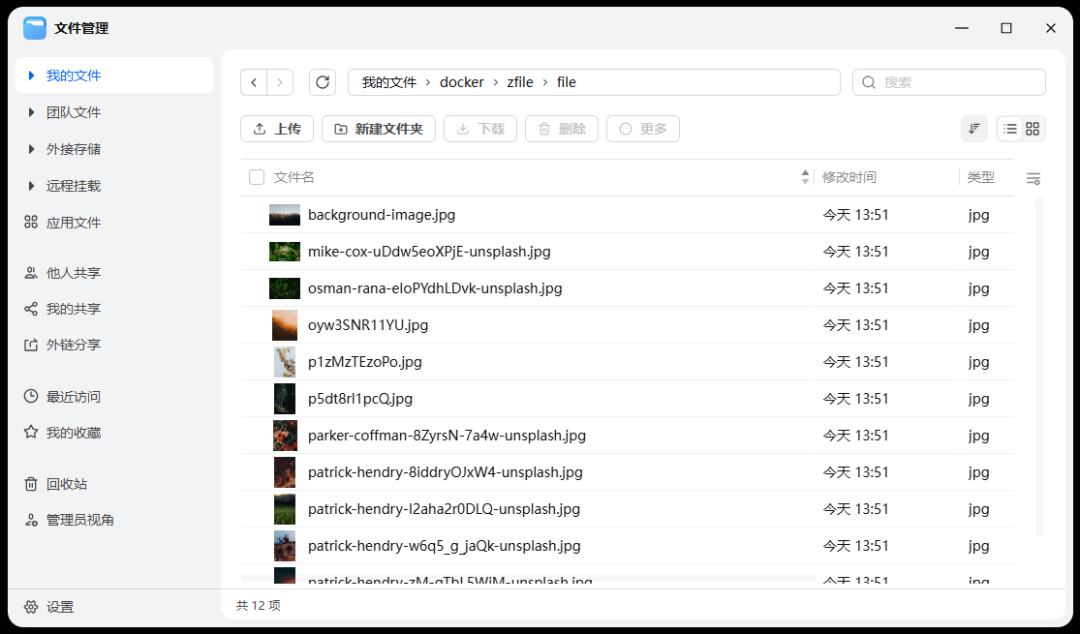Click the 上传 button
The height and width of the screenshot is (634, 1080).
pyautogui.click(x=277, y=129)
